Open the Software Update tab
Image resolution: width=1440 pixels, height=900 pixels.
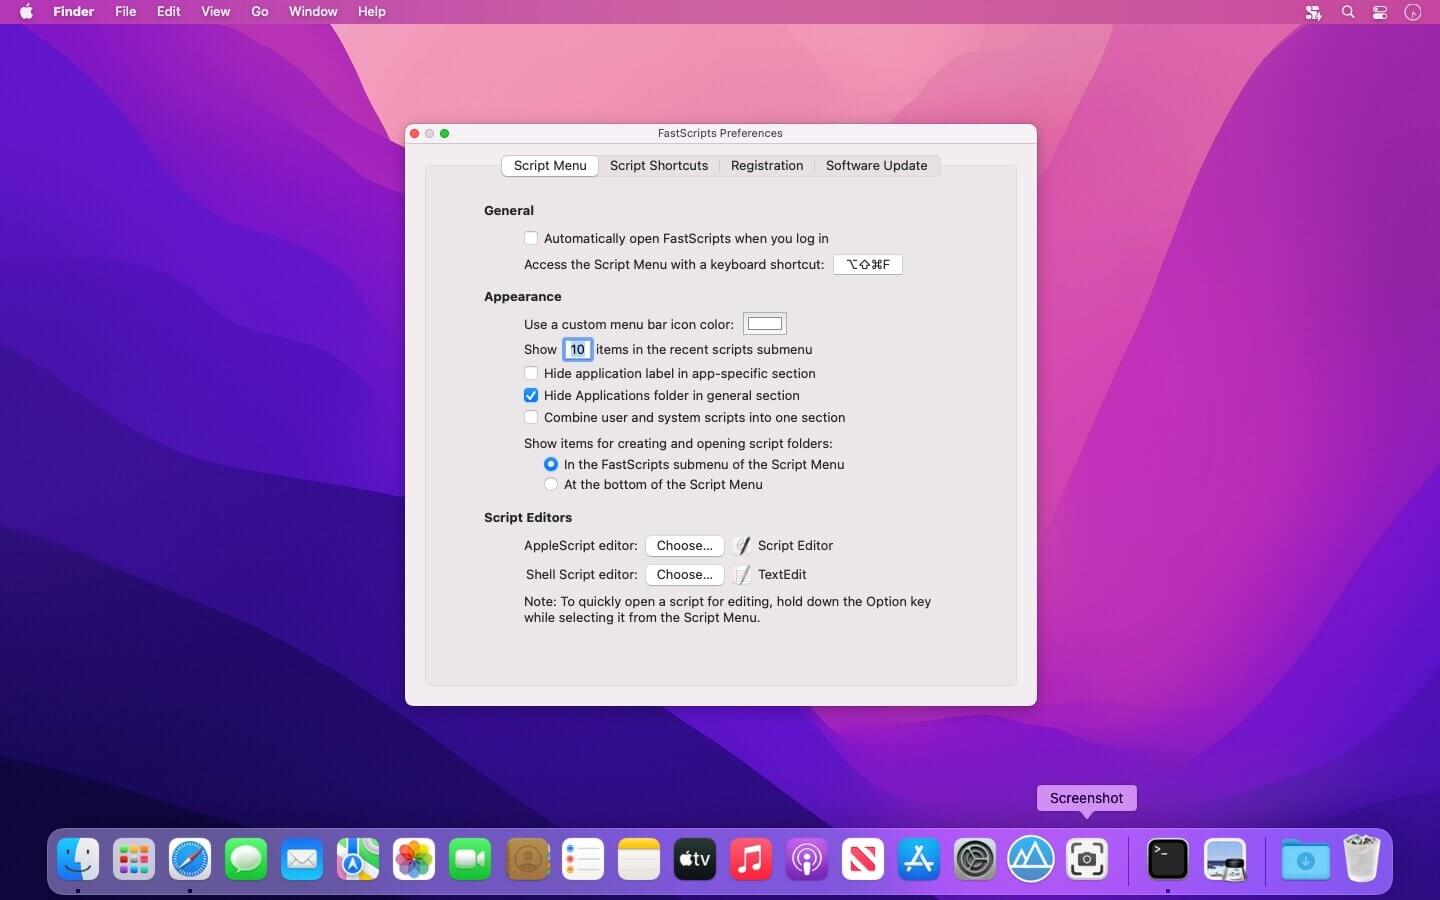(x=876, y=166)
